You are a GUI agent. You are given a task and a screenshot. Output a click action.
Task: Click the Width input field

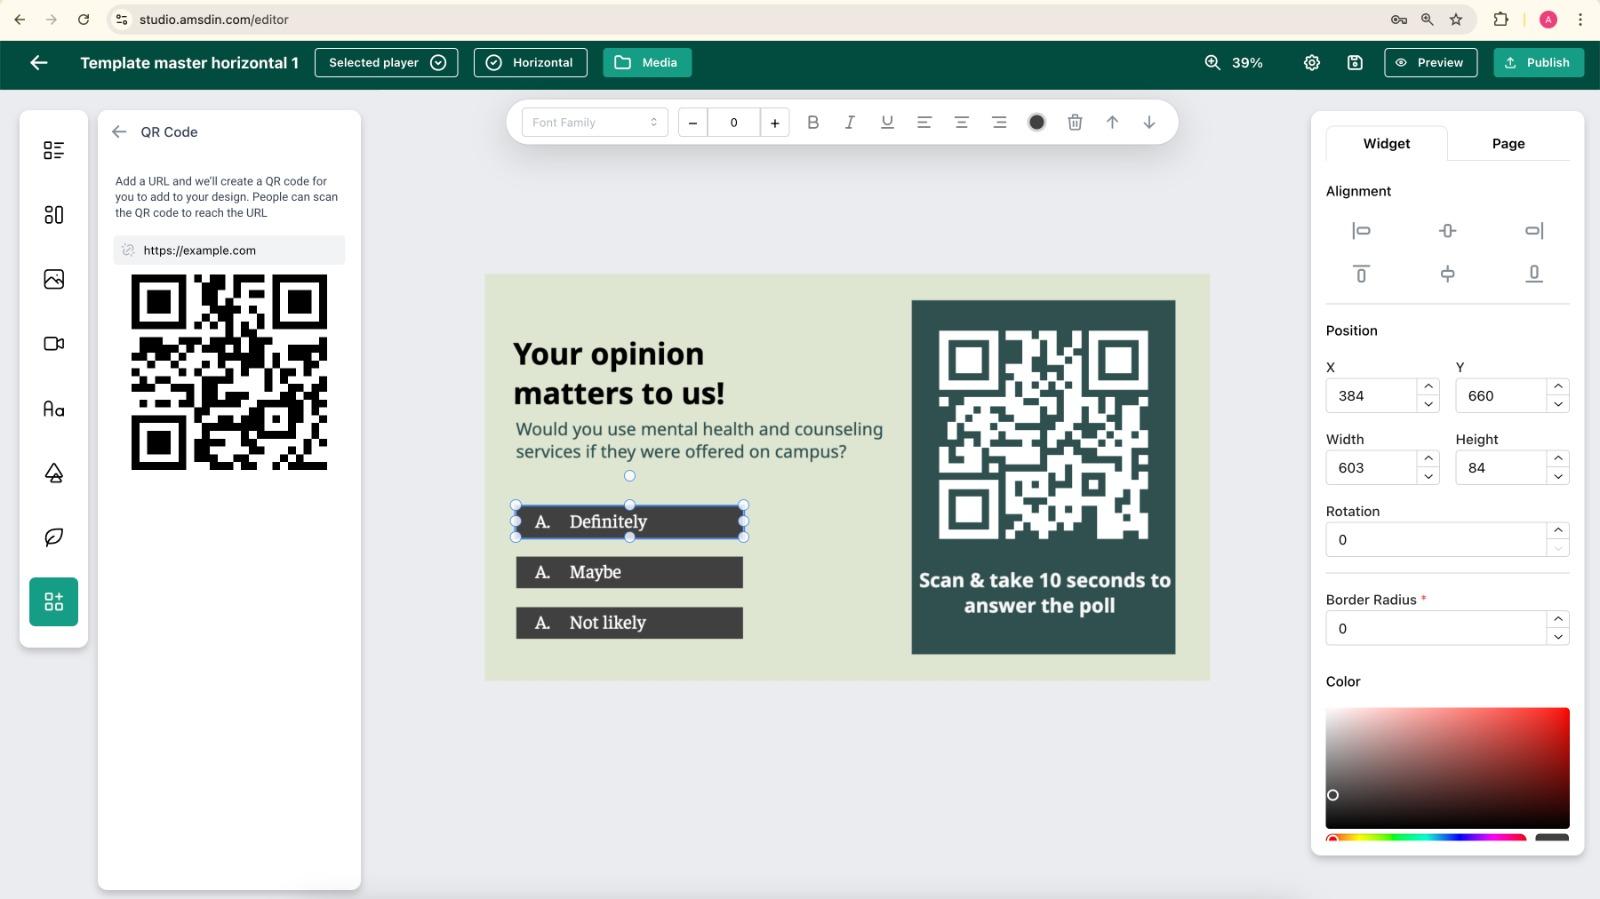click(x=1371, y=467)
